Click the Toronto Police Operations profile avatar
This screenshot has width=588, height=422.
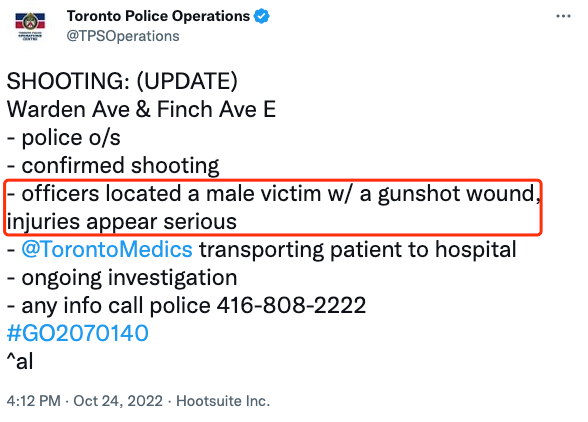(30, 26)
